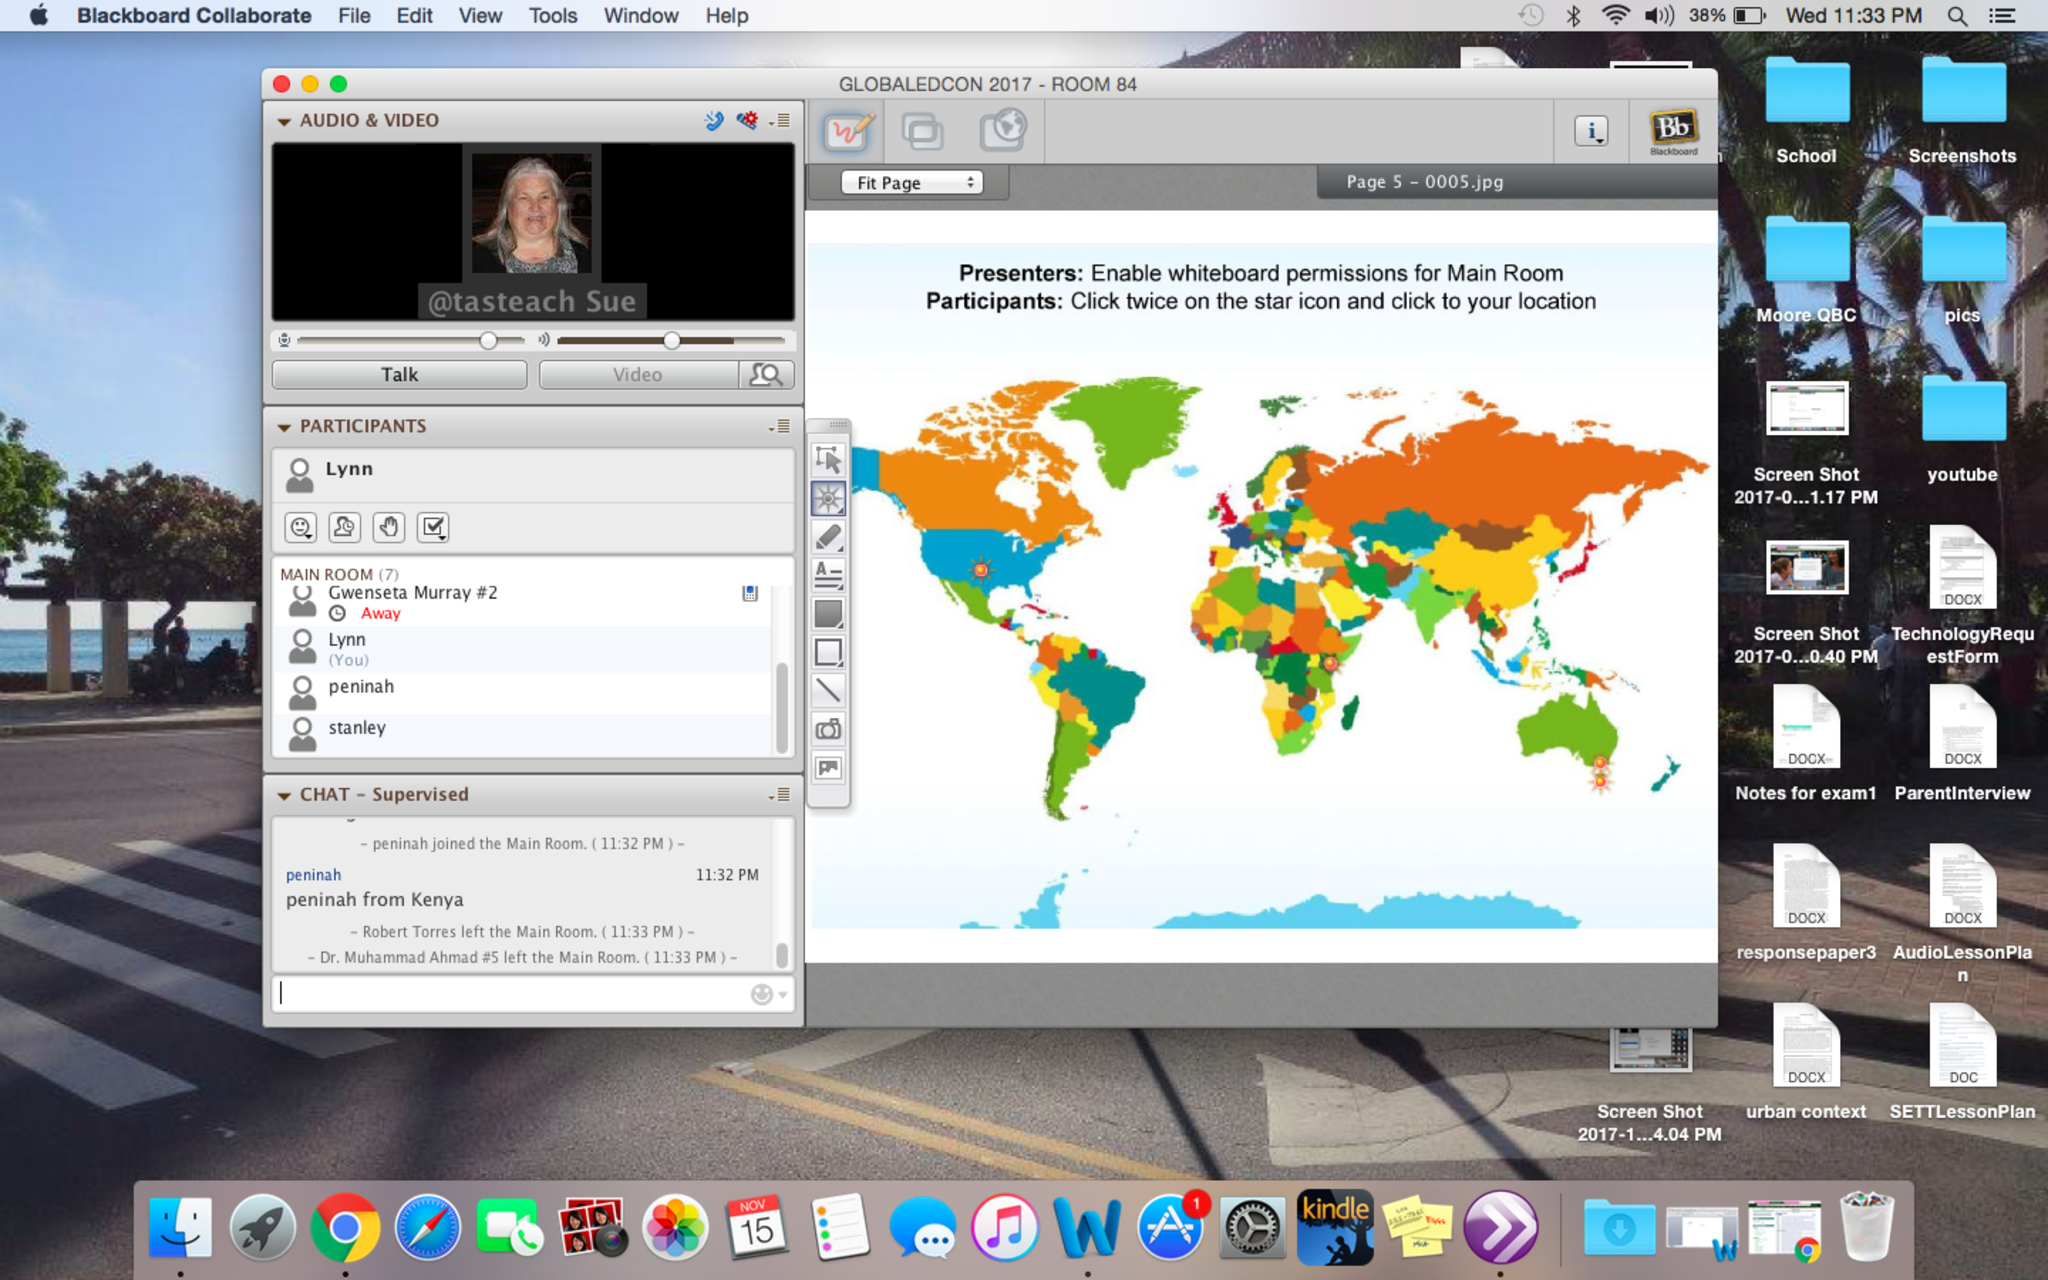The image size is (2048, 1280).
Task: Switch to Web Tour mode icon
Action: pos(1002,131)
